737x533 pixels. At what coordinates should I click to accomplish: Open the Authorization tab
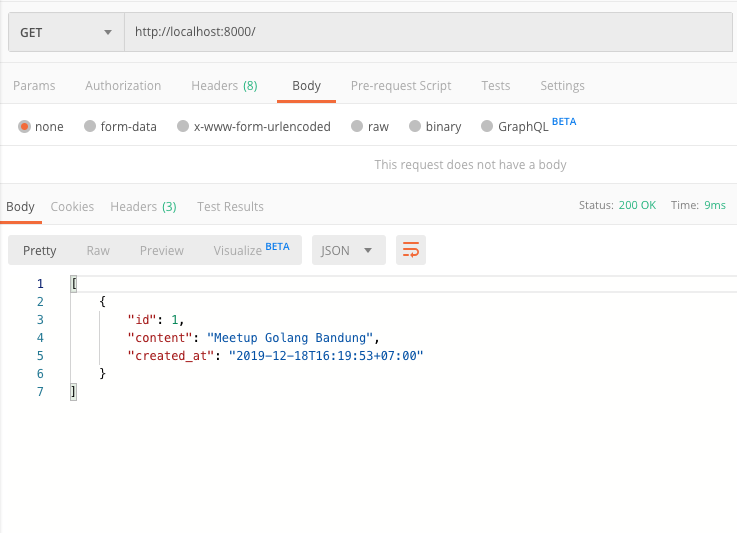coord(123,86)
